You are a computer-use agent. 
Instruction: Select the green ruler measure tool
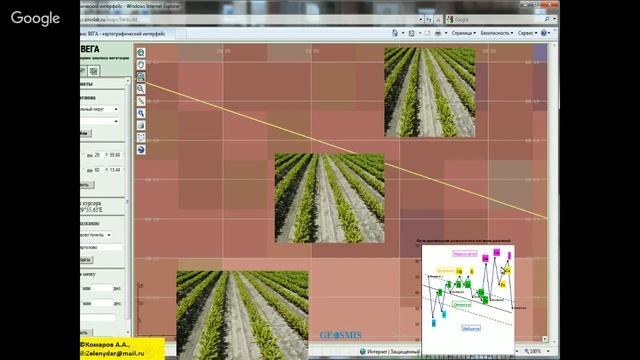pyautogui.click(x=141, y=101)
